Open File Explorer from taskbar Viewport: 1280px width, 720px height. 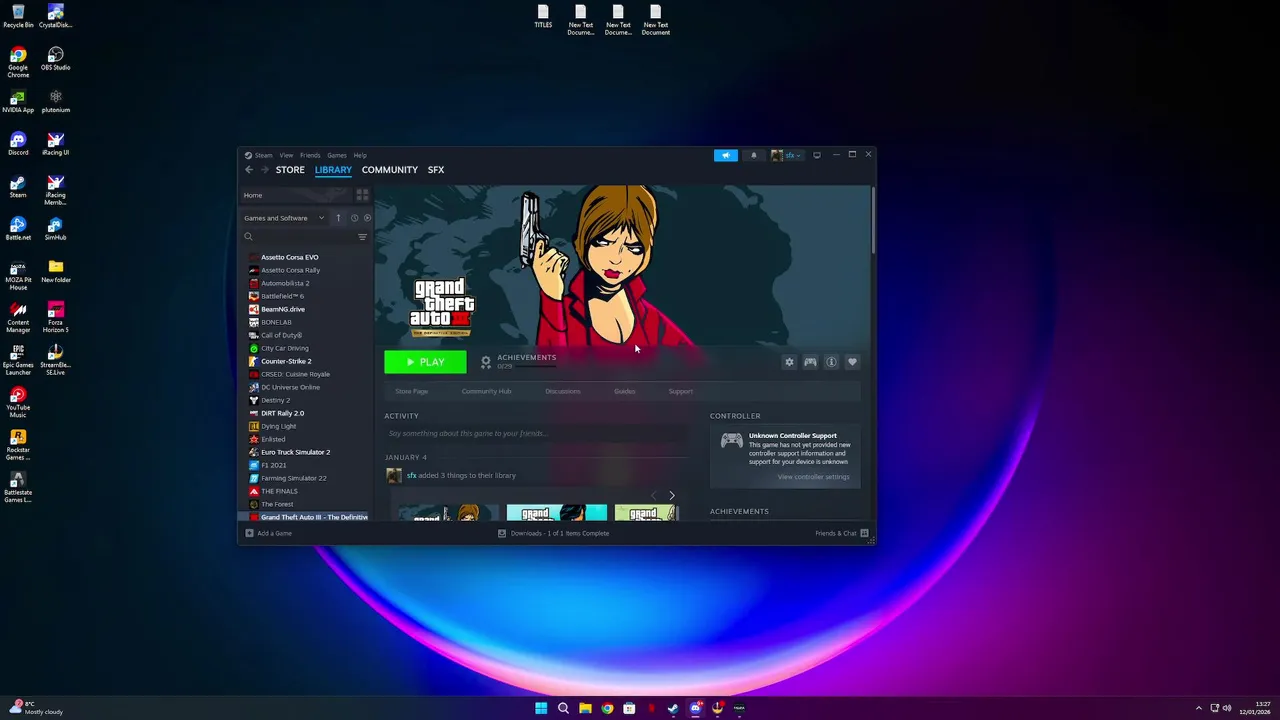point(585,708)
